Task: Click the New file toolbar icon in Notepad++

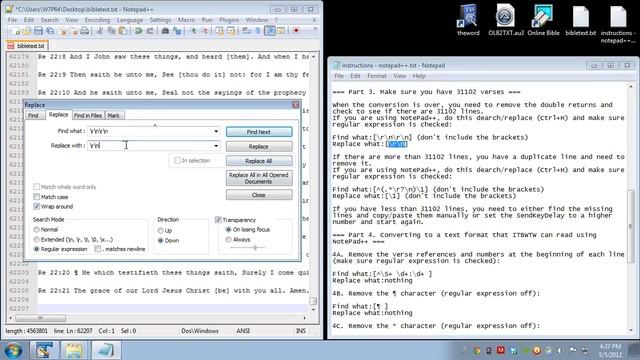Action: pos(16,31)
